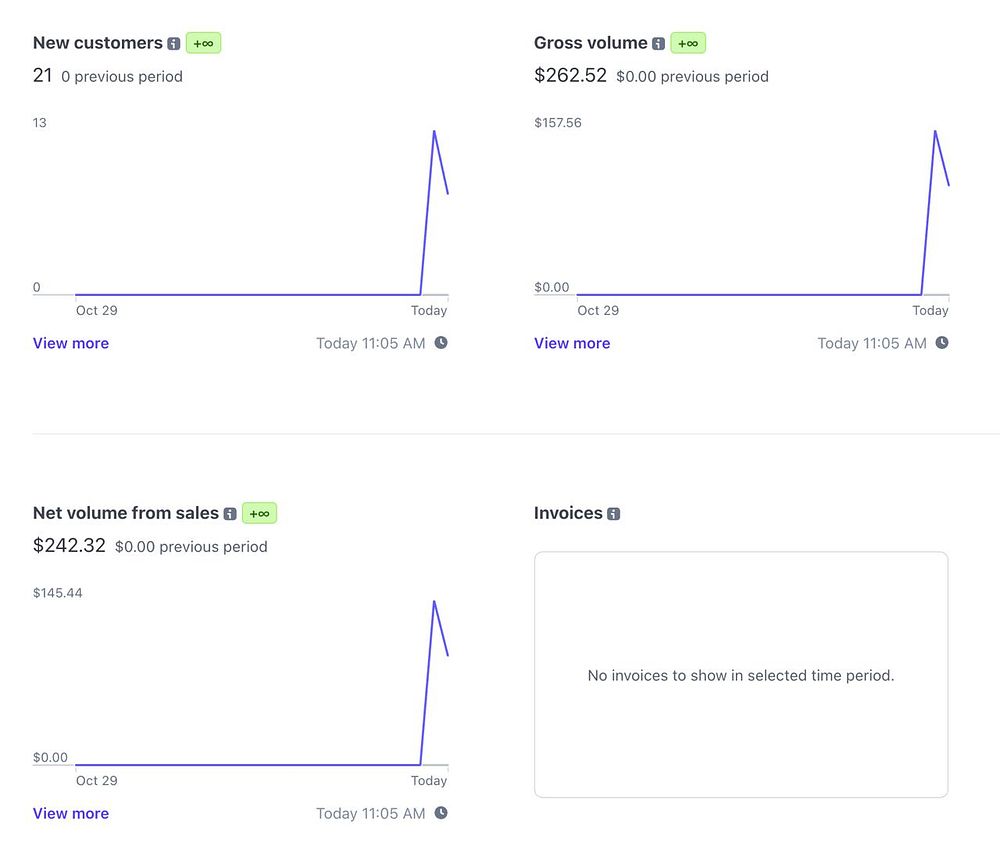Image resolution: width=1000 pixels, height=856 pixels.
Task: Click the New customers chart peak
Action: (434, 131)
